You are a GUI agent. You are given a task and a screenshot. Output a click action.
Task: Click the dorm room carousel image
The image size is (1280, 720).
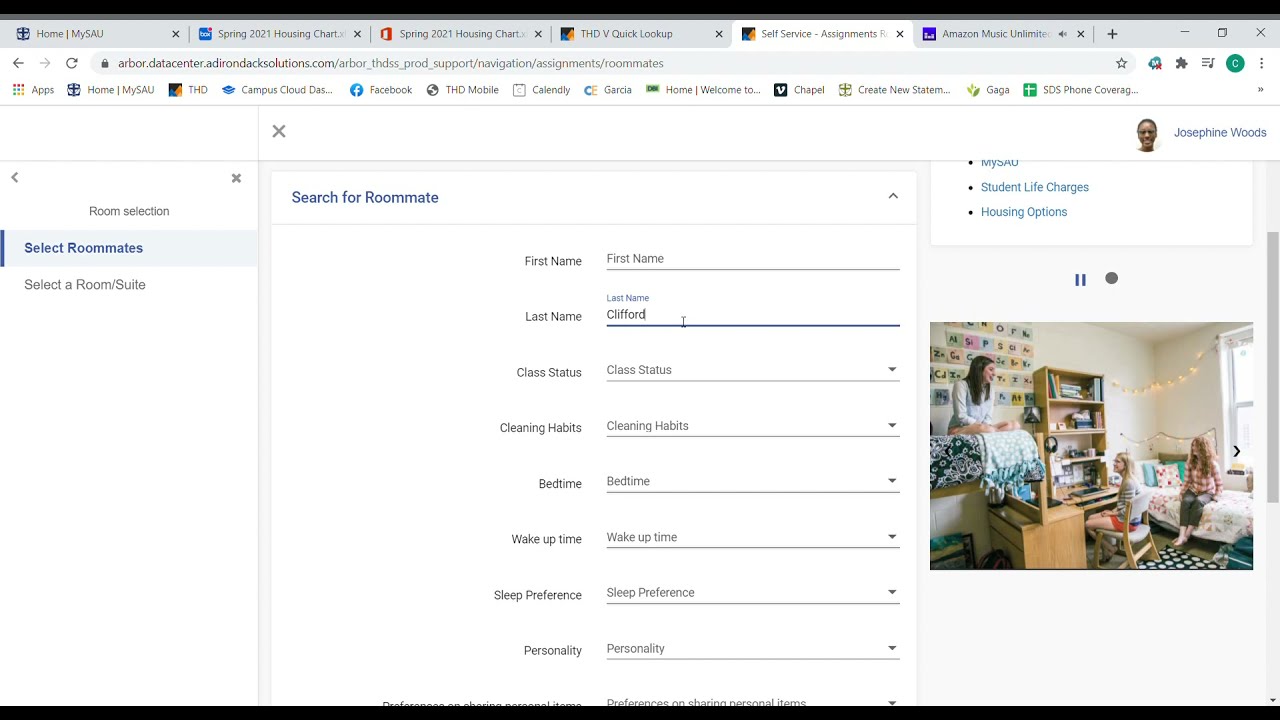pyautogui.click(x=1091, y=446)
